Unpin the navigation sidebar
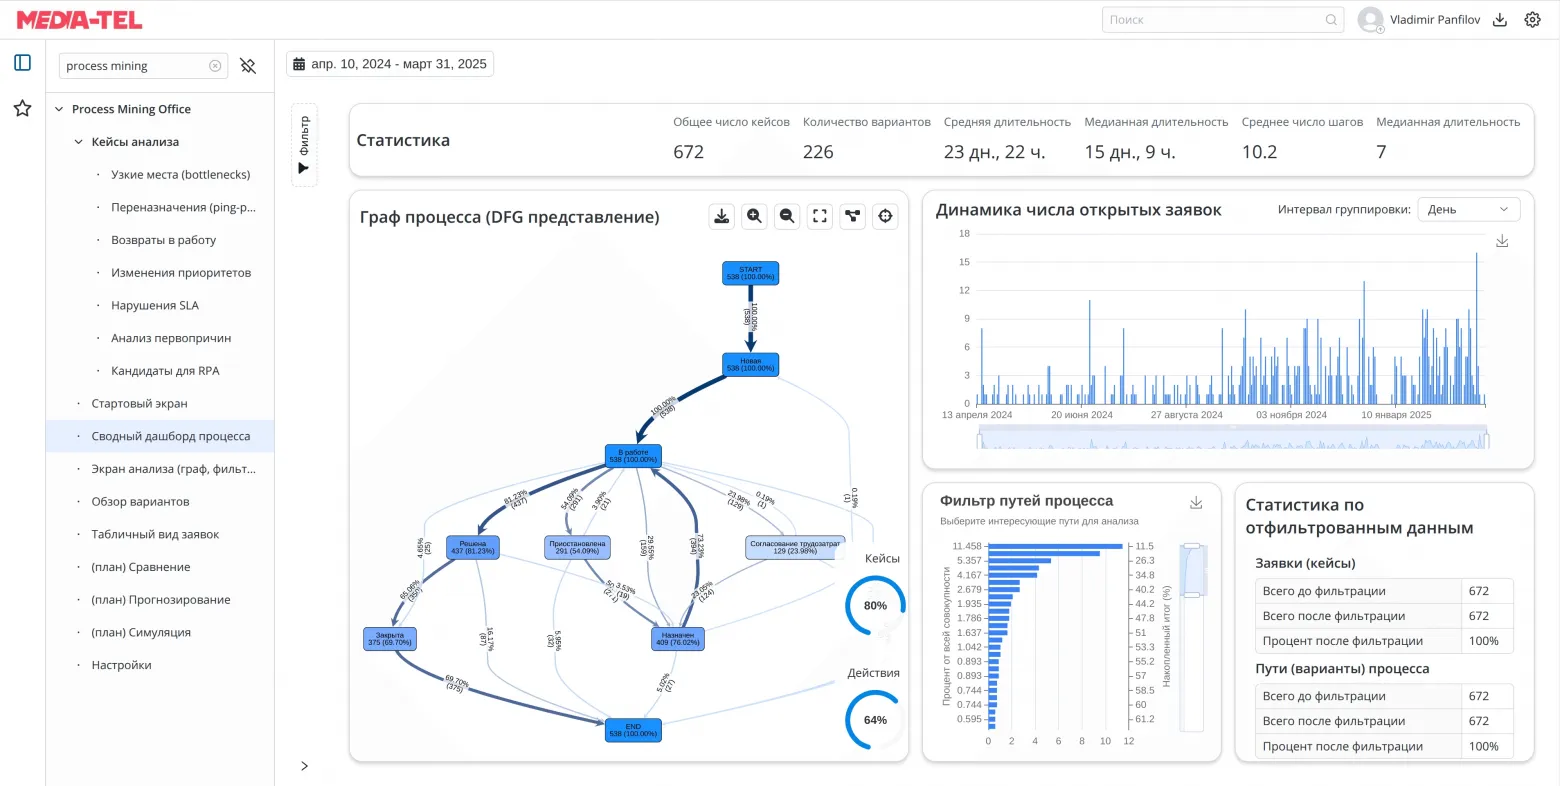This screenshot has height=786, width=1560. (x=248, y=65)
